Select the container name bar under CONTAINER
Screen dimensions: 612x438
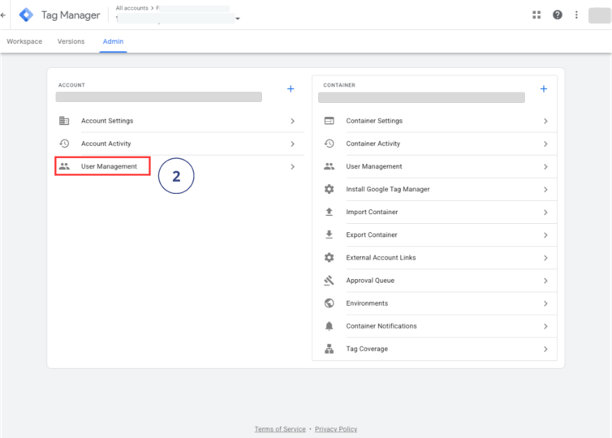tap(421, 97)
